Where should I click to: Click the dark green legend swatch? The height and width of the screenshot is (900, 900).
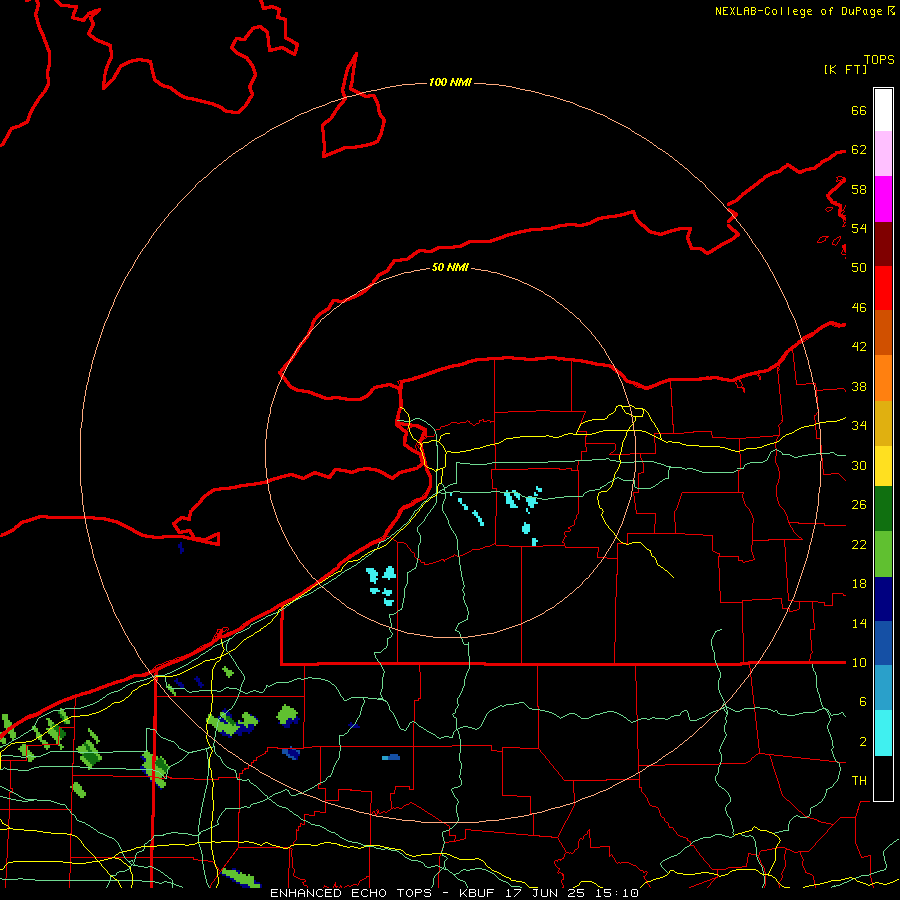pyautogui.click(x=883, y=509)
